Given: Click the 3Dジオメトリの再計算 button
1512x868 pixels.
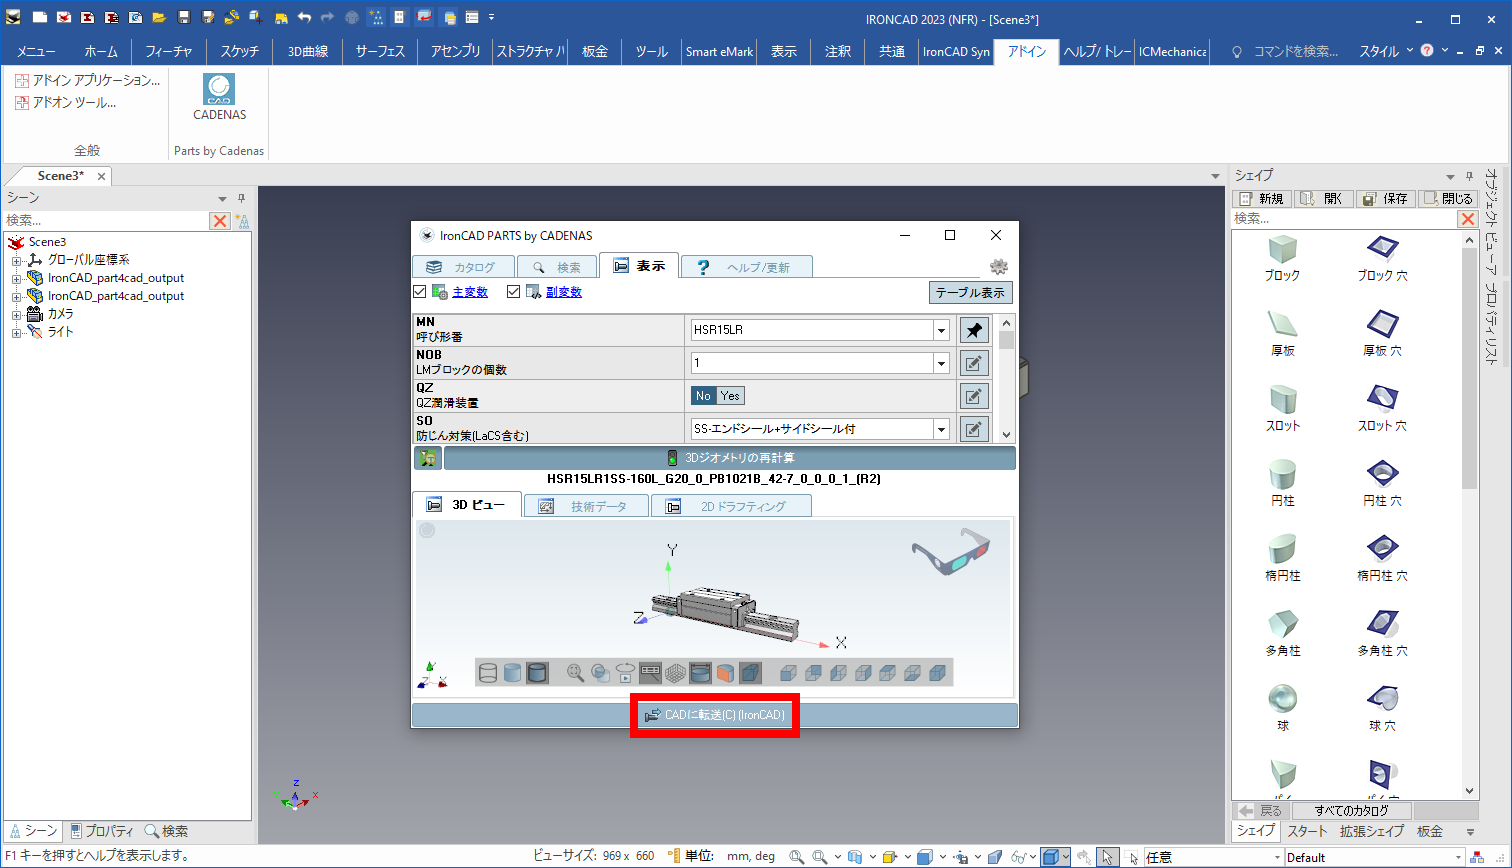Looking at the screenshot, I should pyautogui.click(x=730, y=458).
